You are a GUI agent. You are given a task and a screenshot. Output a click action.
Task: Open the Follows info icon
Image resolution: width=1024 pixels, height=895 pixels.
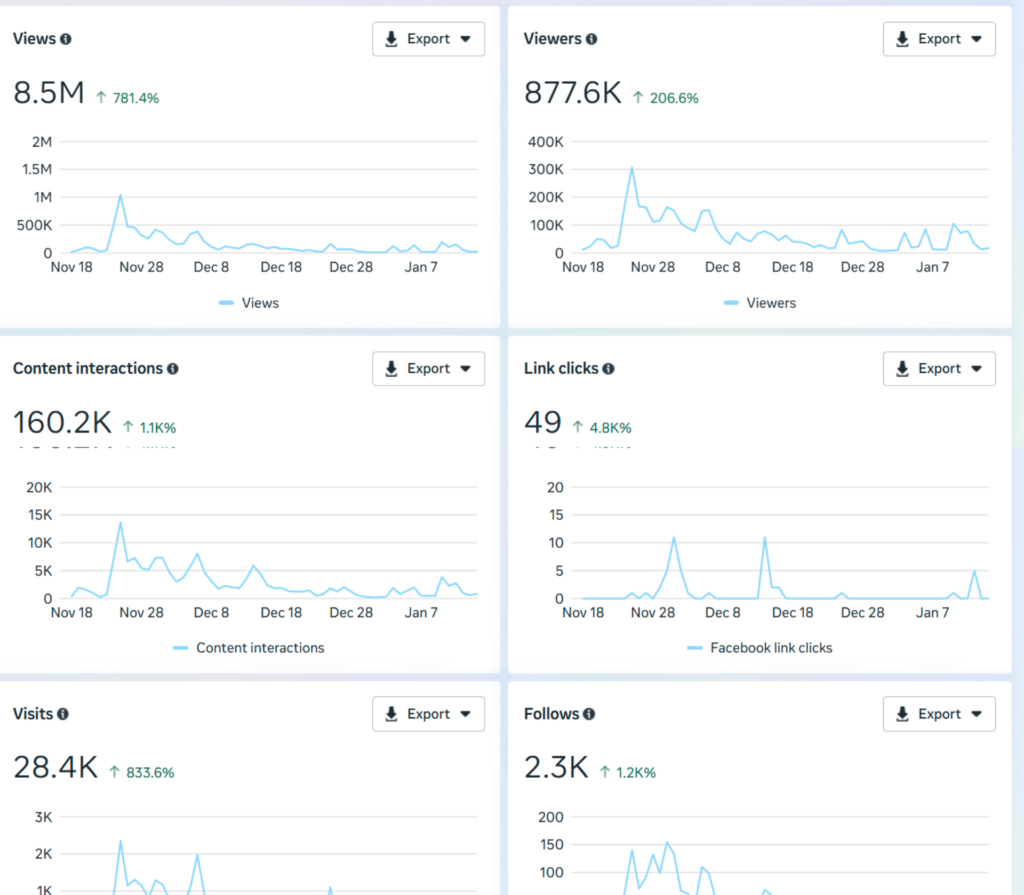(589, 714)
